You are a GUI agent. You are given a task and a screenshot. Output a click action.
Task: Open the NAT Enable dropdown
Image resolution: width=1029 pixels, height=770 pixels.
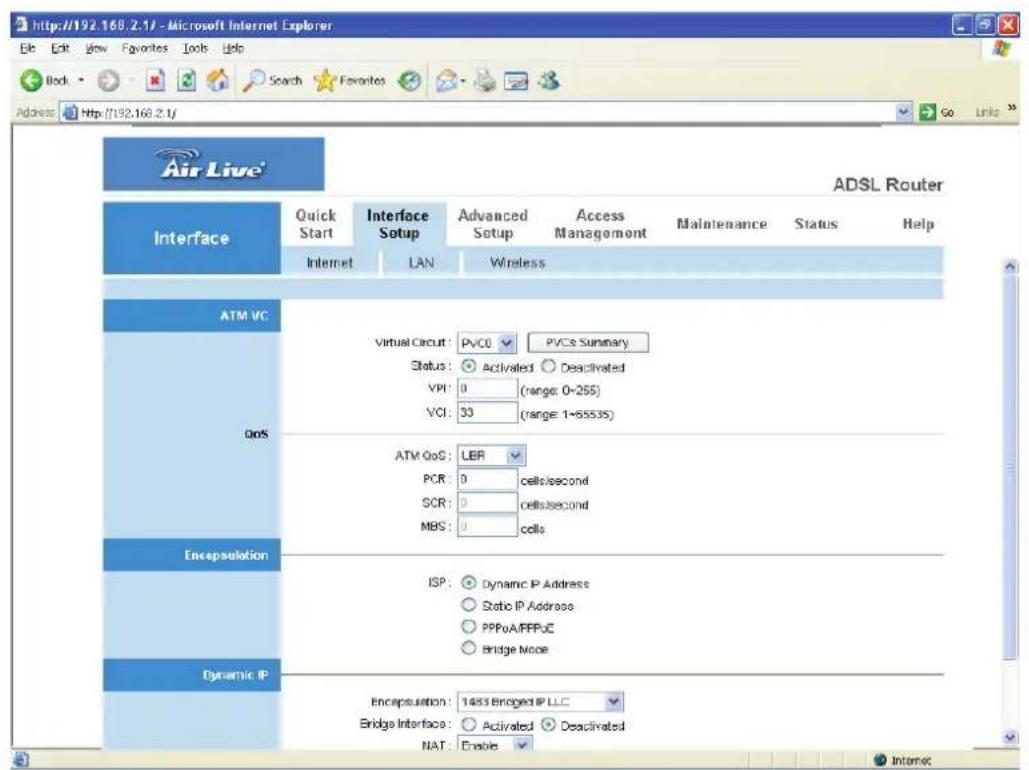(494, 744)
